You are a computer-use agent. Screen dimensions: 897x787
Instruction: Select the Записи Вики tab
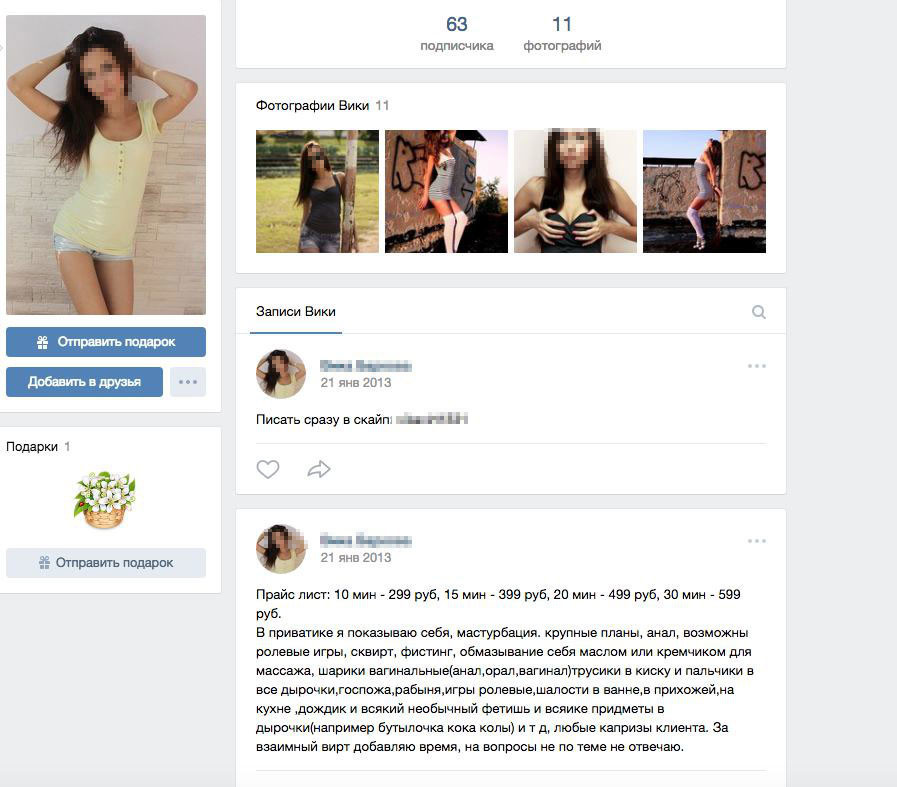pos(296,312)
